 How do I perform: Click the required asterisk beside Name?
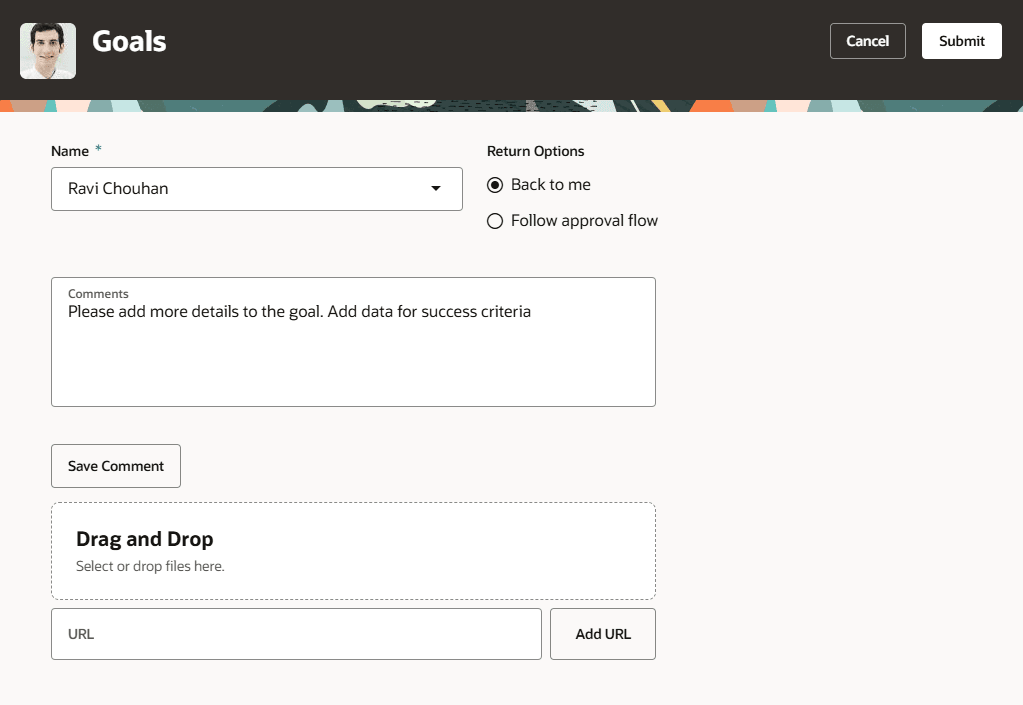(97, 148)
